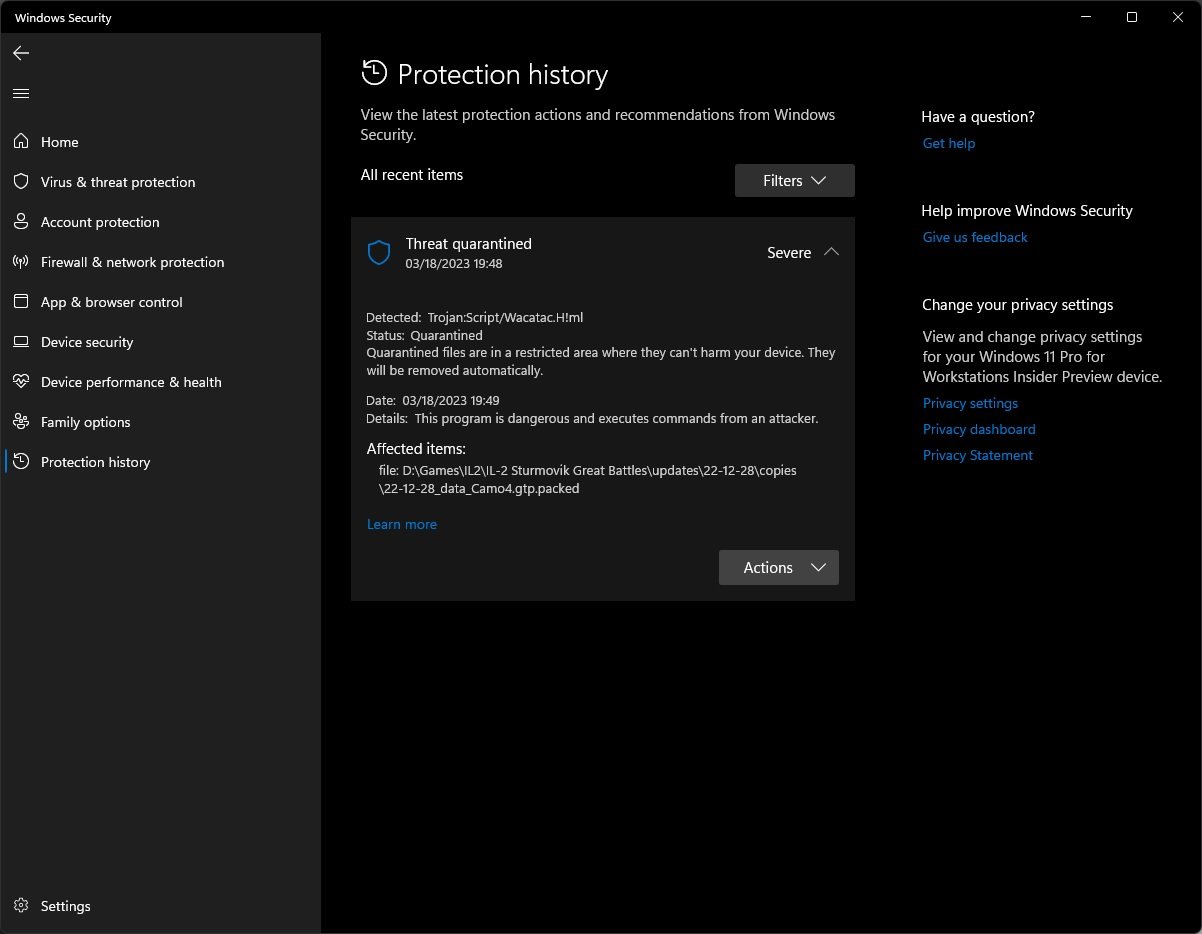1202x934 pixels.
Task: Click the Status: Quarantined line
Action: point(425,335)
